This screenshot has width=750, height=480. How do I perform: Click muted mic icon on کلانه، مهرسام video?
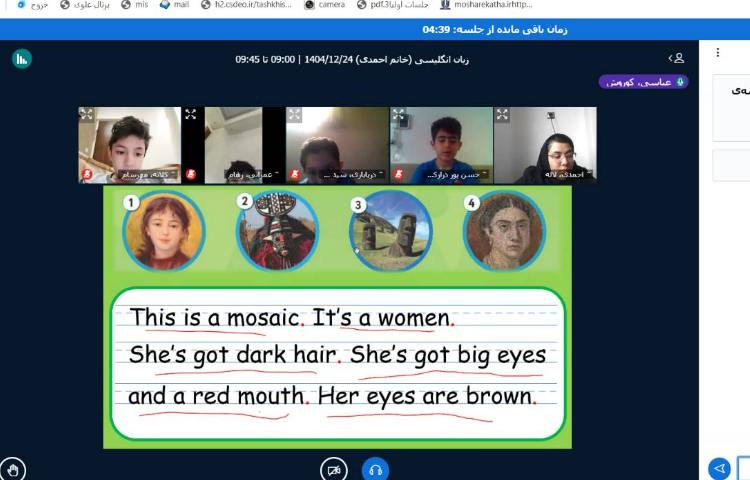click(87, 174)
